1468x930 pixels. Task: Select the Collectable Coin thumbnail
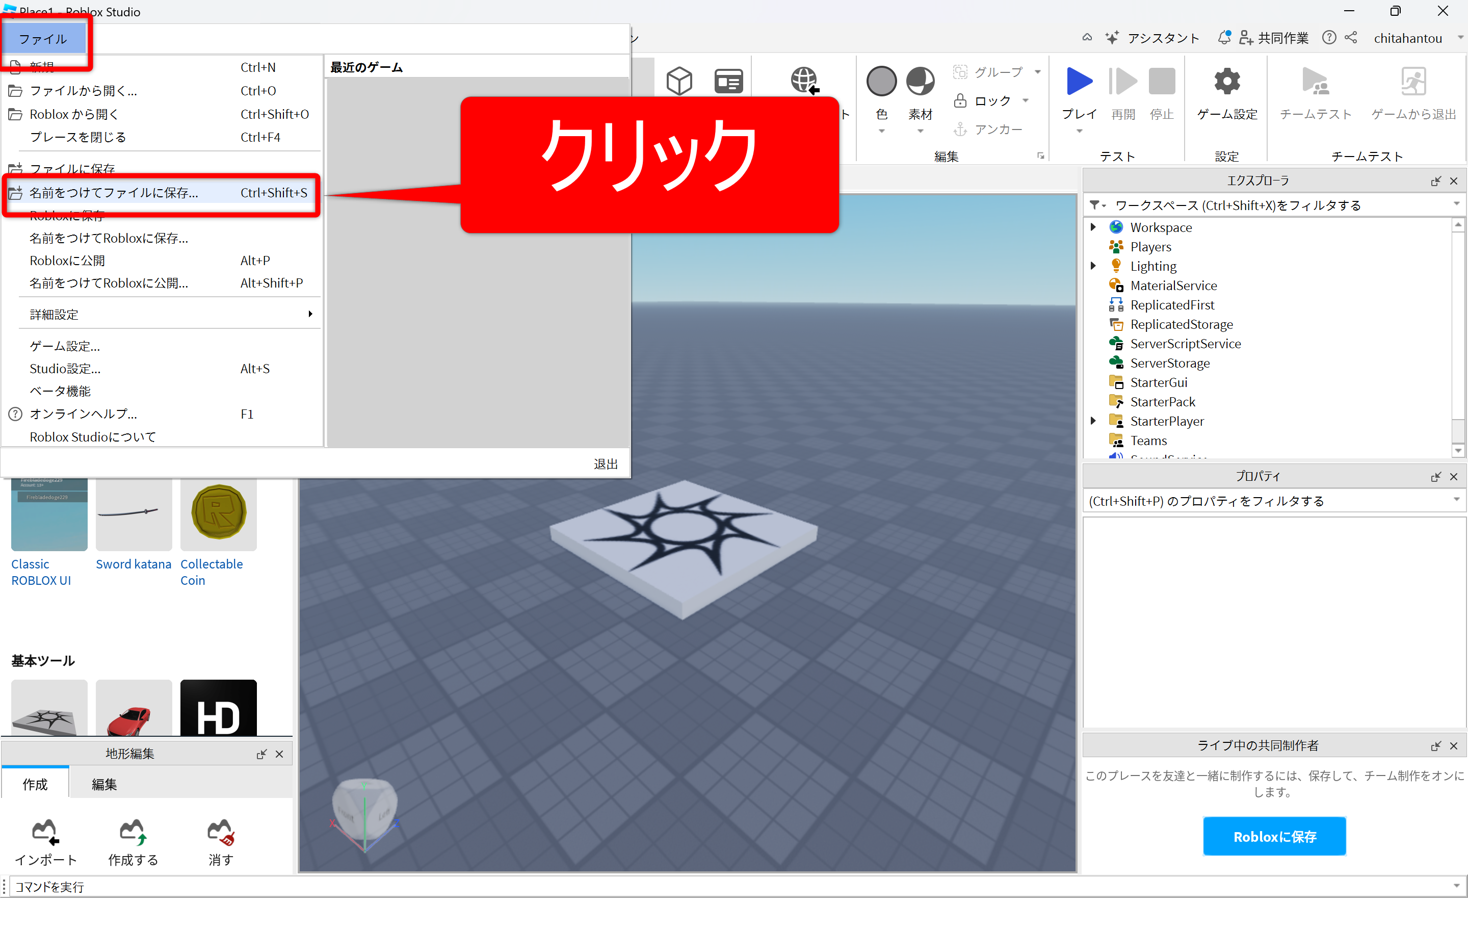coord(218,514)
